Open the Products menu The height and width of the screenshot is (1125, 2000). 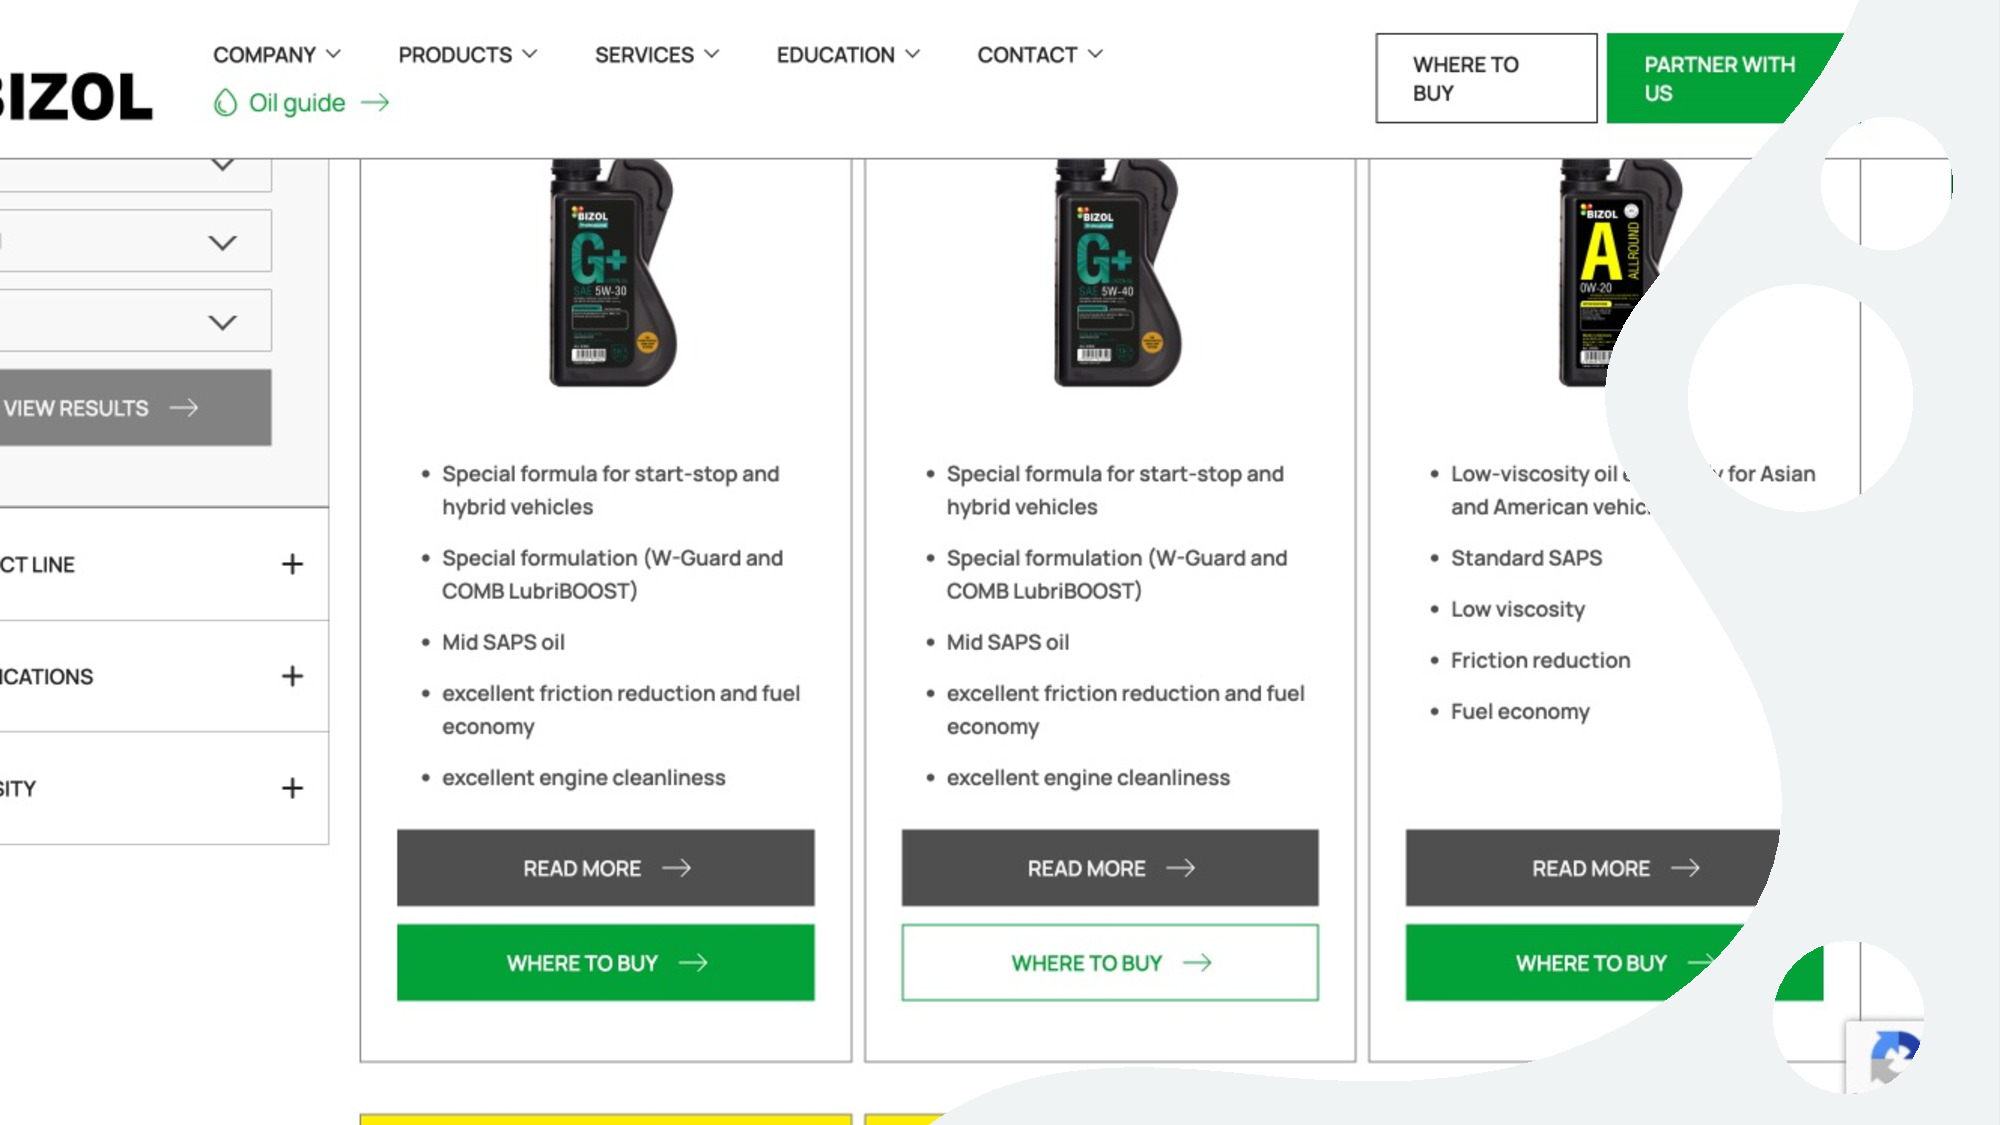pyautogui.click(x=467, y=55)
